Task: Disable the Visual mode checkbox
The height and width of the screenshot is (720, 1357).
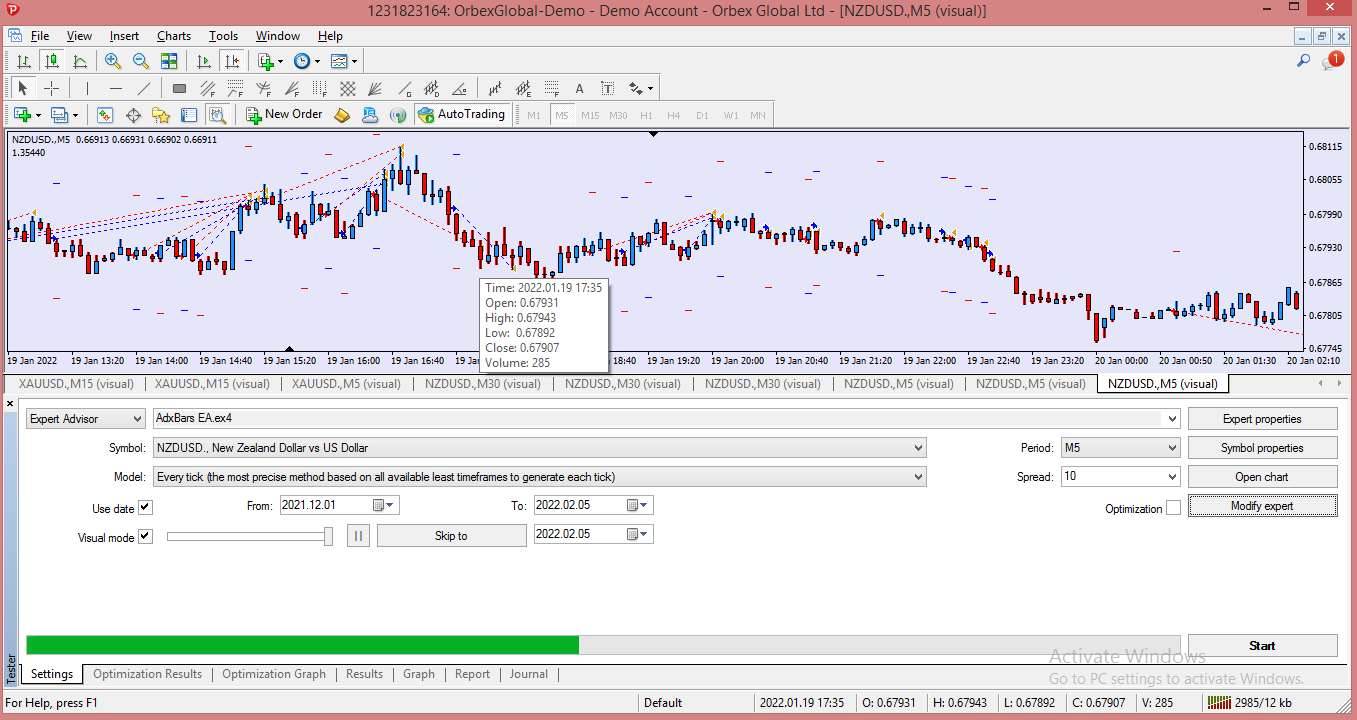Action: [x=145, y=537]
